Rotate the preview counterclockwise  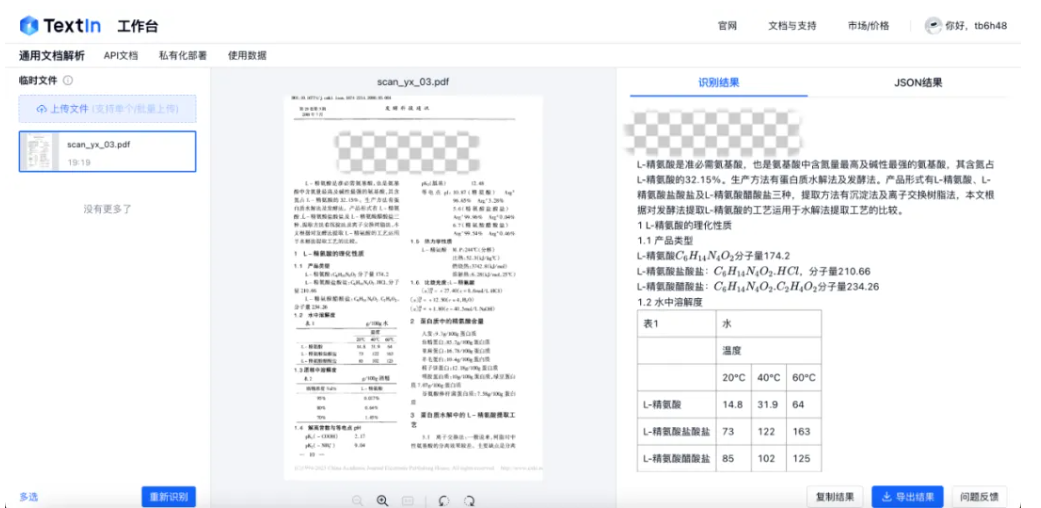[444, 501]
